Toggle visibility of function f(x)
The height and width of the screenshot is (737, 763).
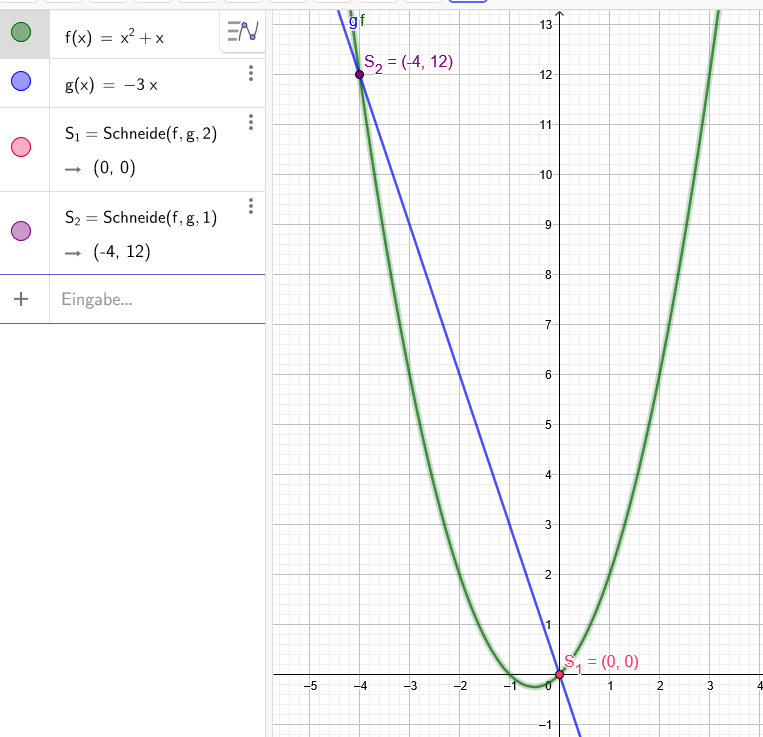coord(21,32)
